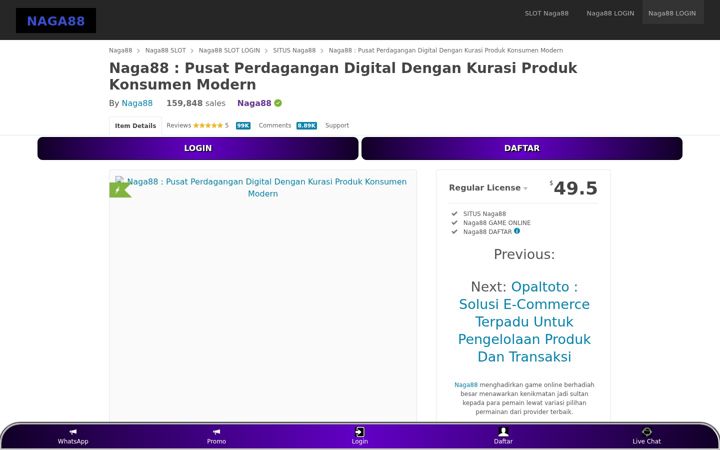Screen dimensions: 720x450
Task: Switch to Support tab
Action: click(x=337, y=125)
